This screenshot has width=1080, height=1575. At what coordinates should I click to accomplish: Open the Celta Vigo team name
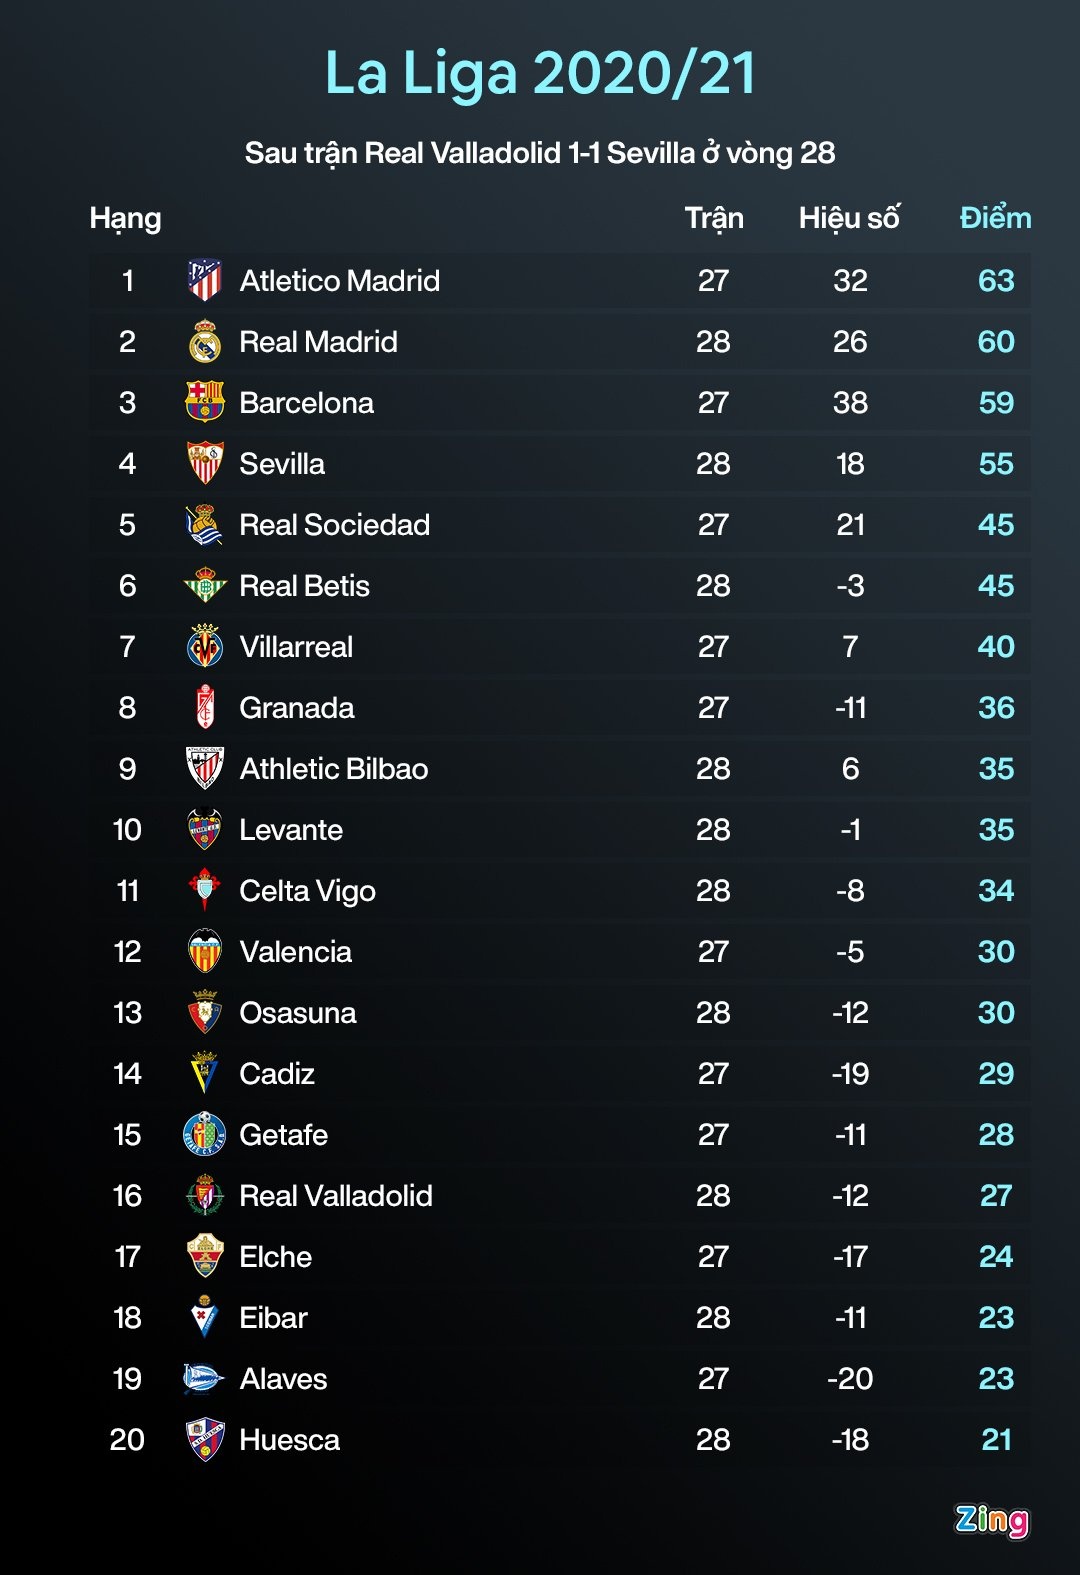(307, 891)
